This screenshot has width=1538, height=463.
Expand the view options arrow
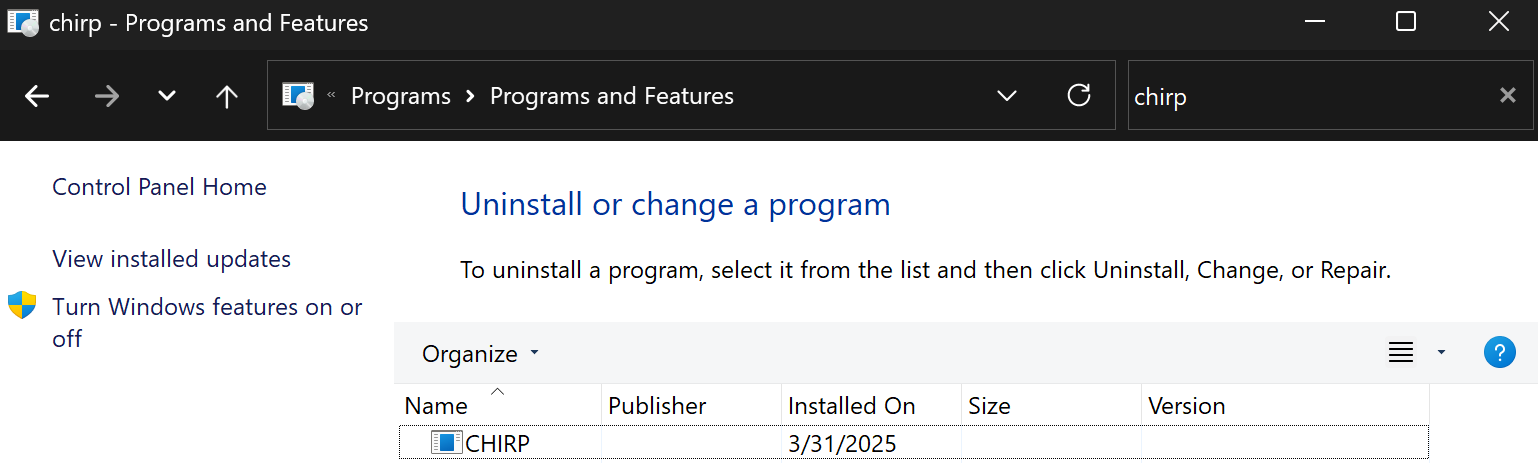tap(1441, 352)
